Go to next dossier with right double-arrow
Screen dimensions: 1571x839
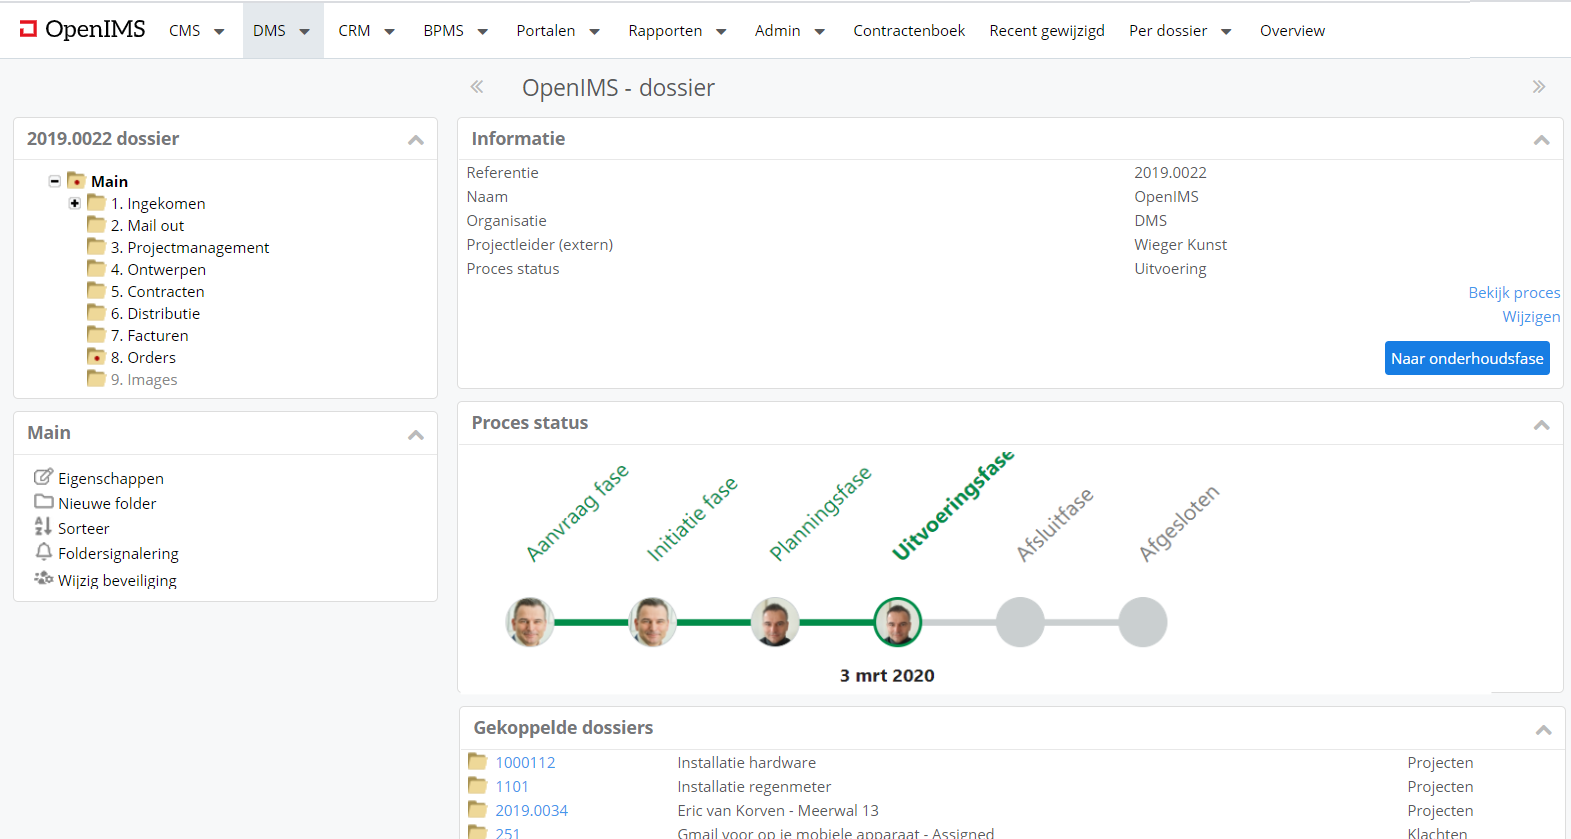[1538, 87]
